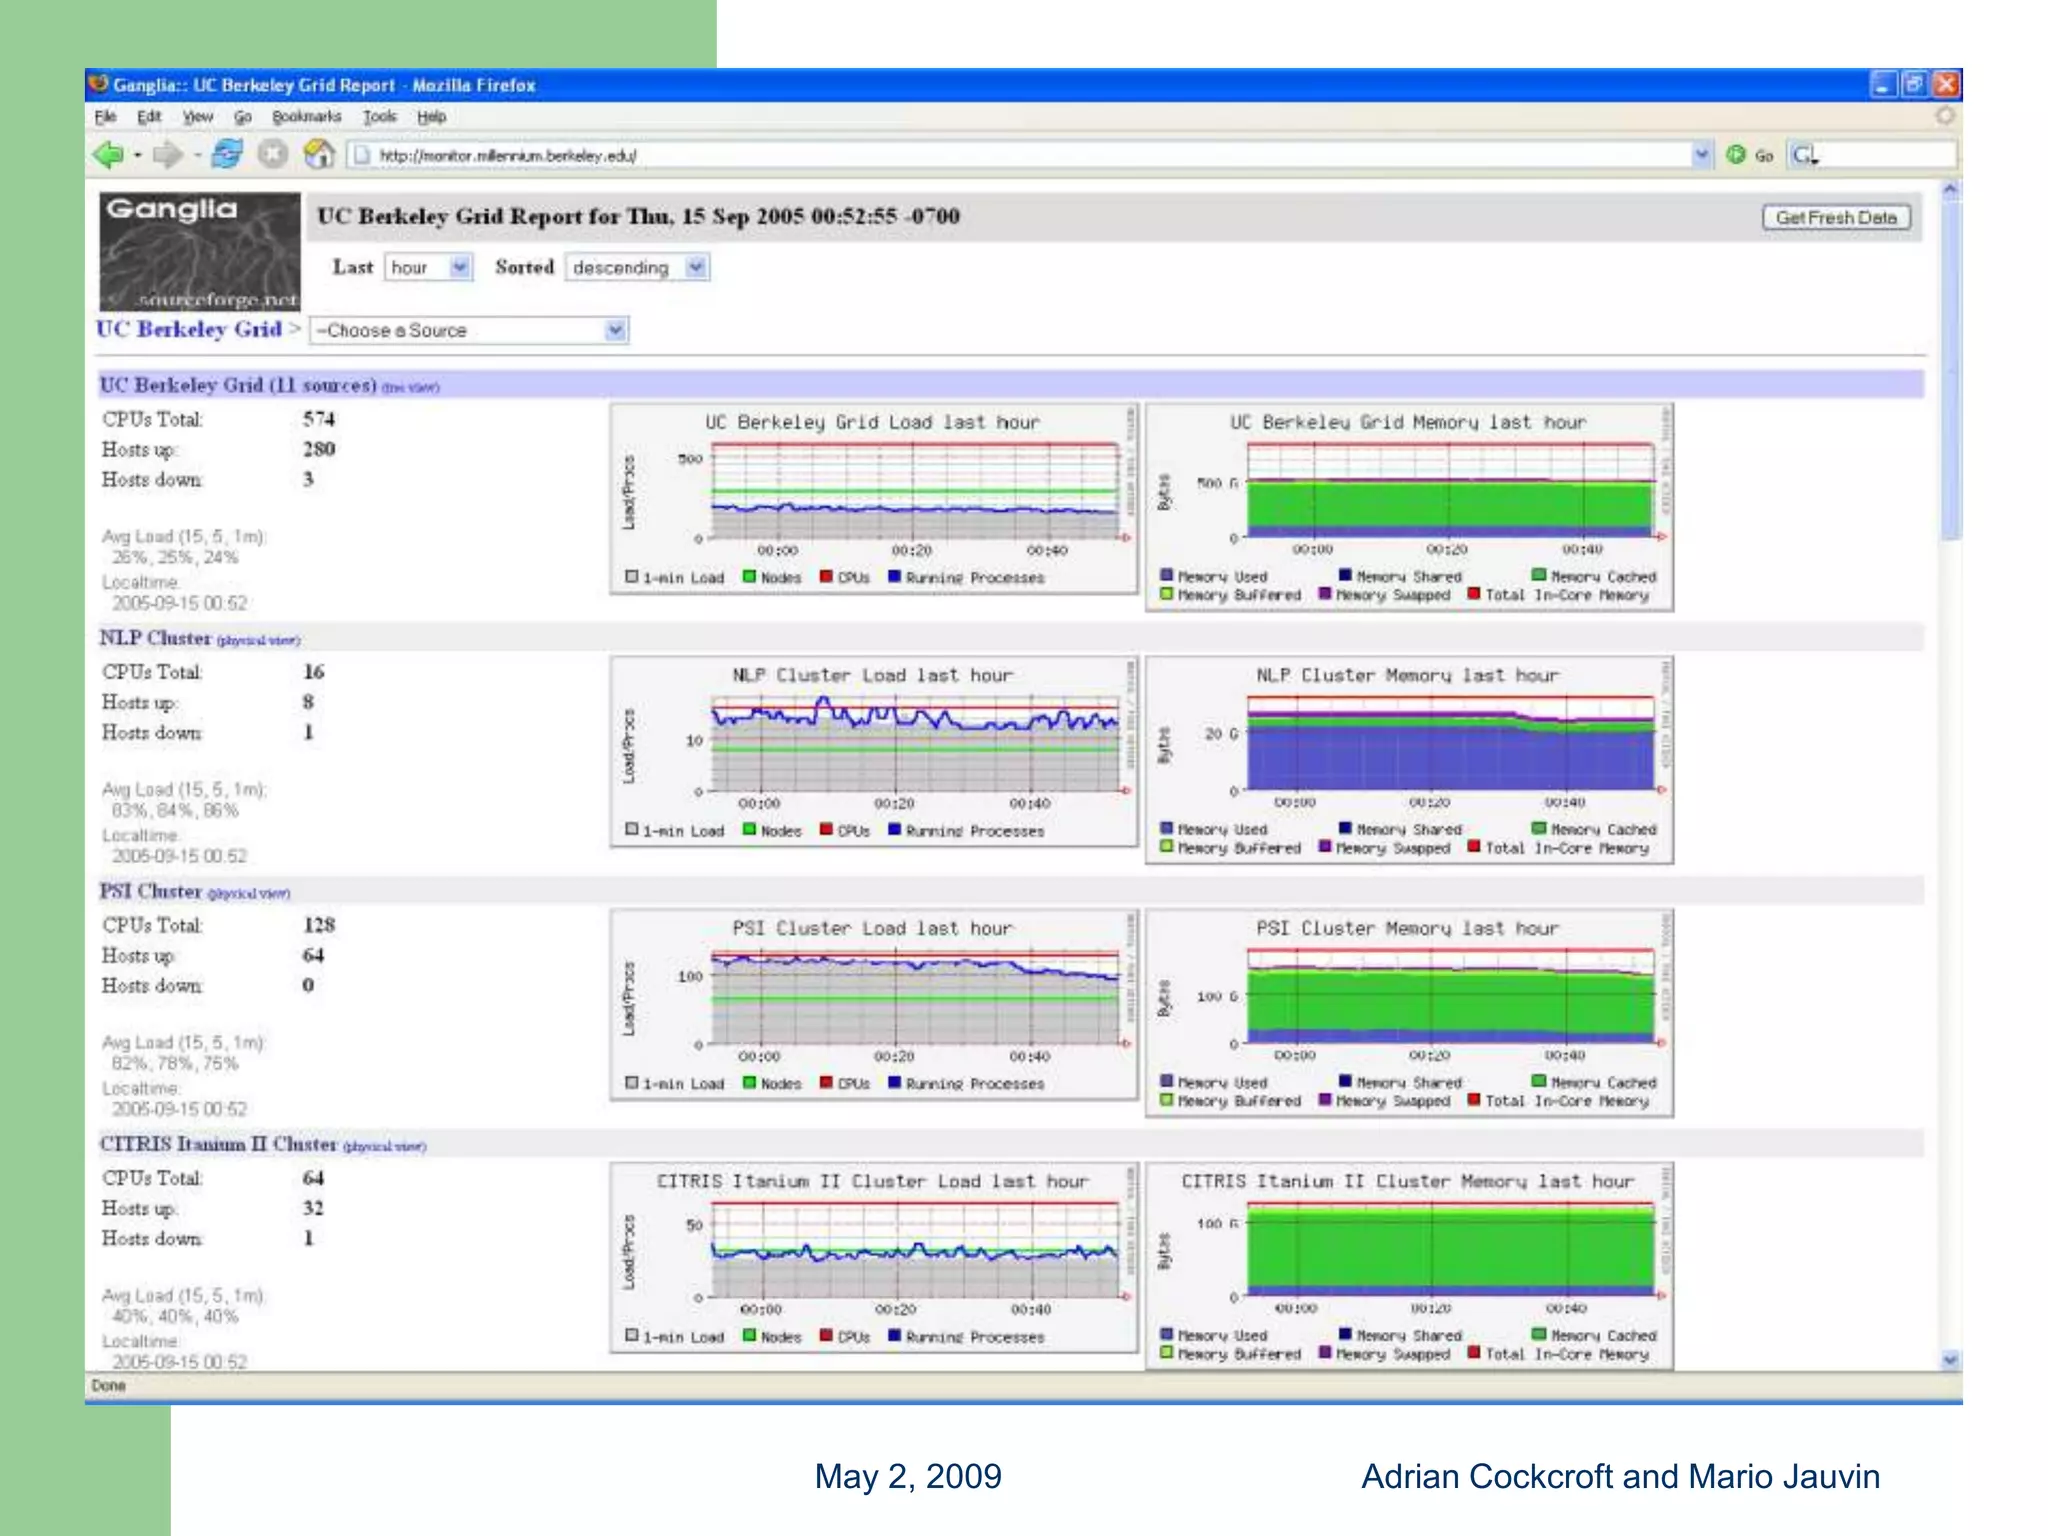Click UC Berkeley Grid CPUs Total value 574
2048x1536 pixels.
[x=319, y=419]
